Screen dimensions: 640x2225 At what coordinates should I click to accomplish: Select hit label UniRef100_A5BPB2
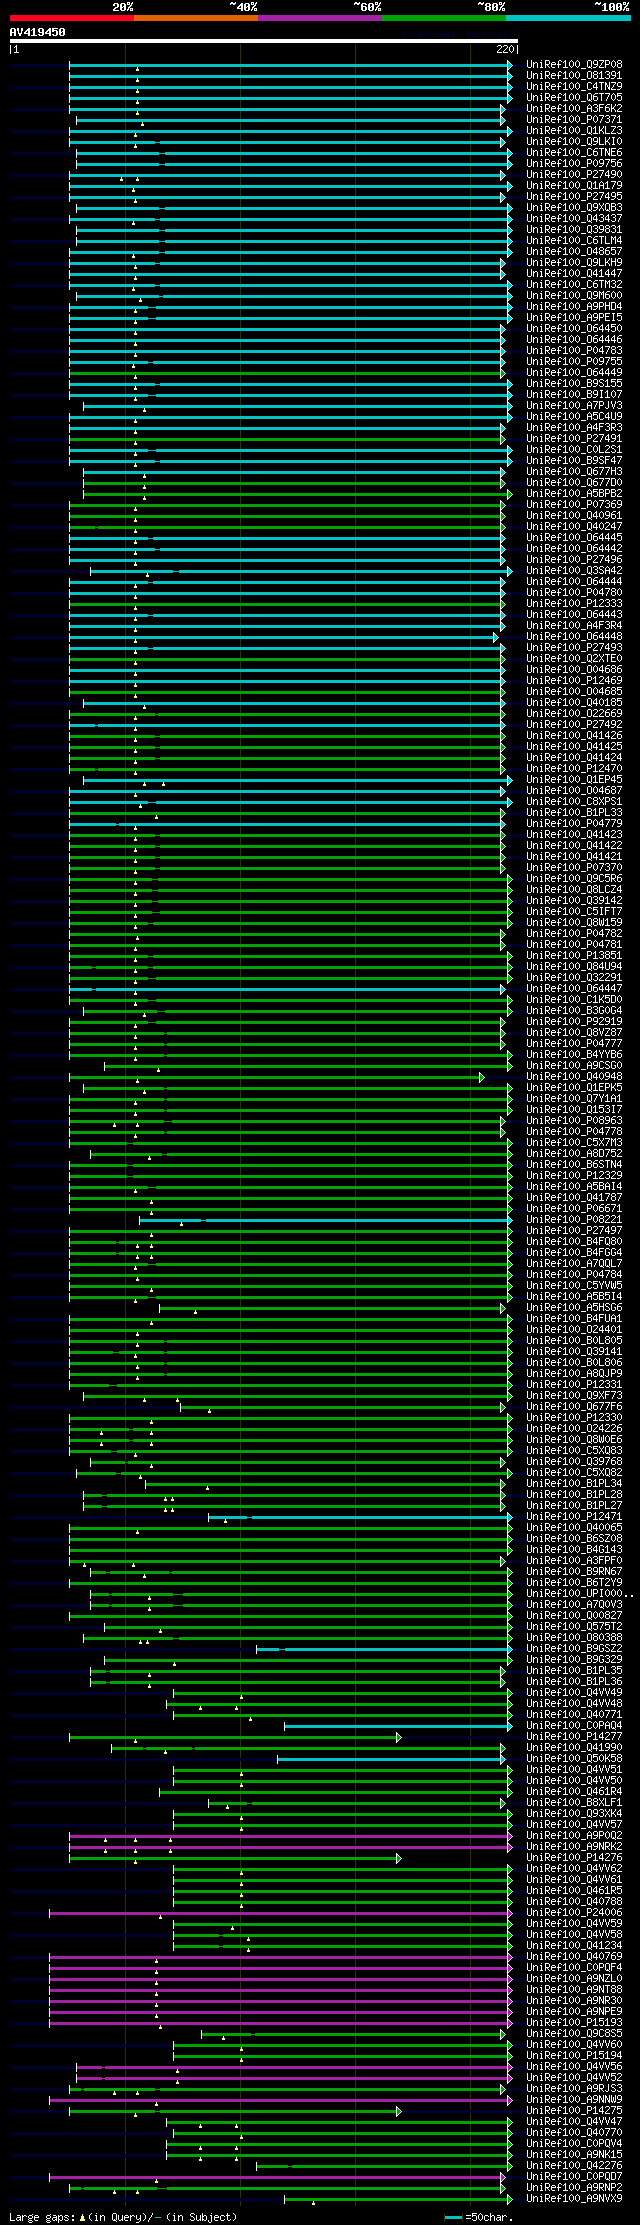574,494
